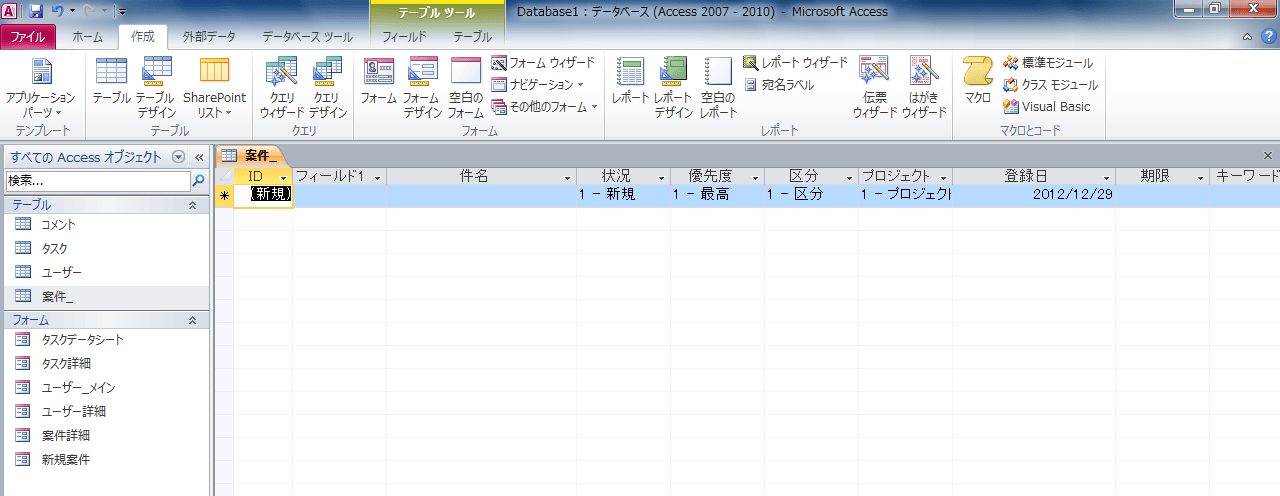Viewport: 1280px width, 496px height.
Task: Click the 1 - 新規 cell
Action: (623, 195)
